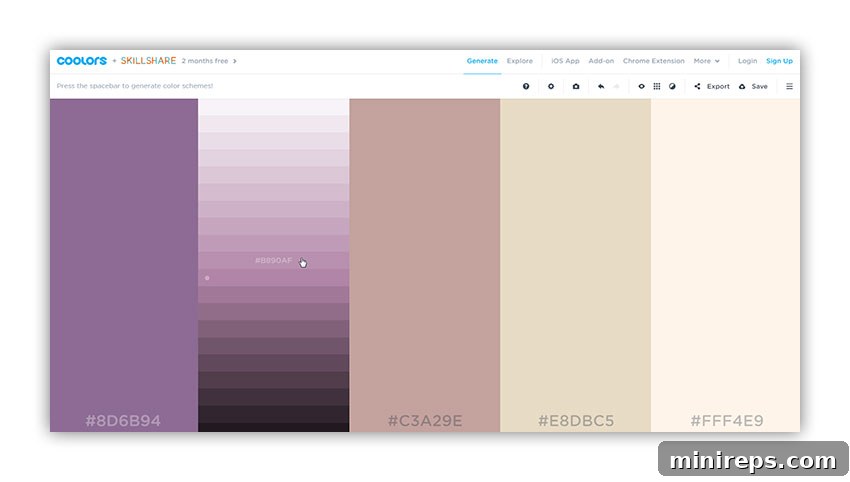Screen dimensions: 850x482
Task: Toggle the eye view icon
Action: (641, 86)
